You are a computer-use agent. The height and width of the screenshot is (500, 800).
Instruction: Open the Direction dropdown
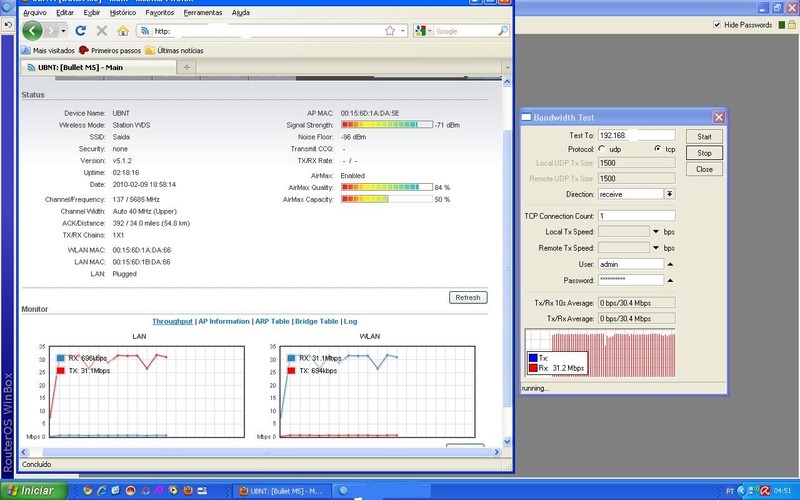pyautogui.click(x=669, y=194)
